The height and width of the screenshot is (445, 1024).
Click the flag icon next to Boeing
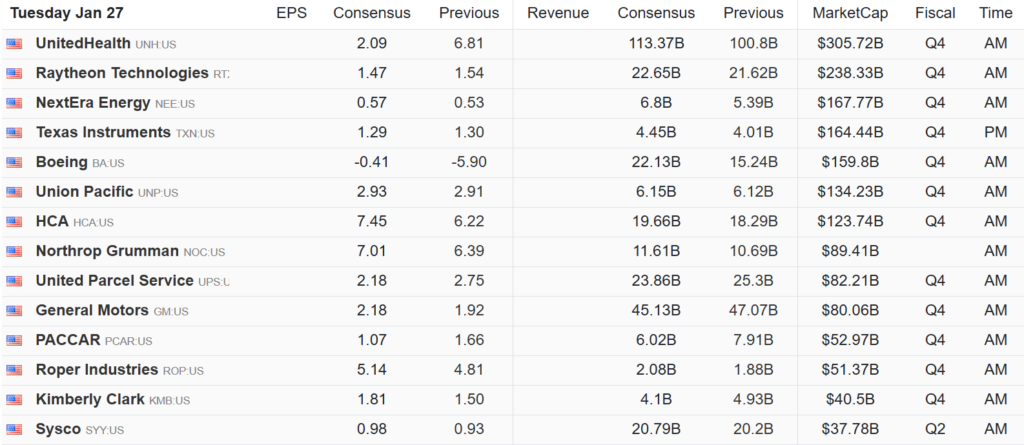point(14,162)
